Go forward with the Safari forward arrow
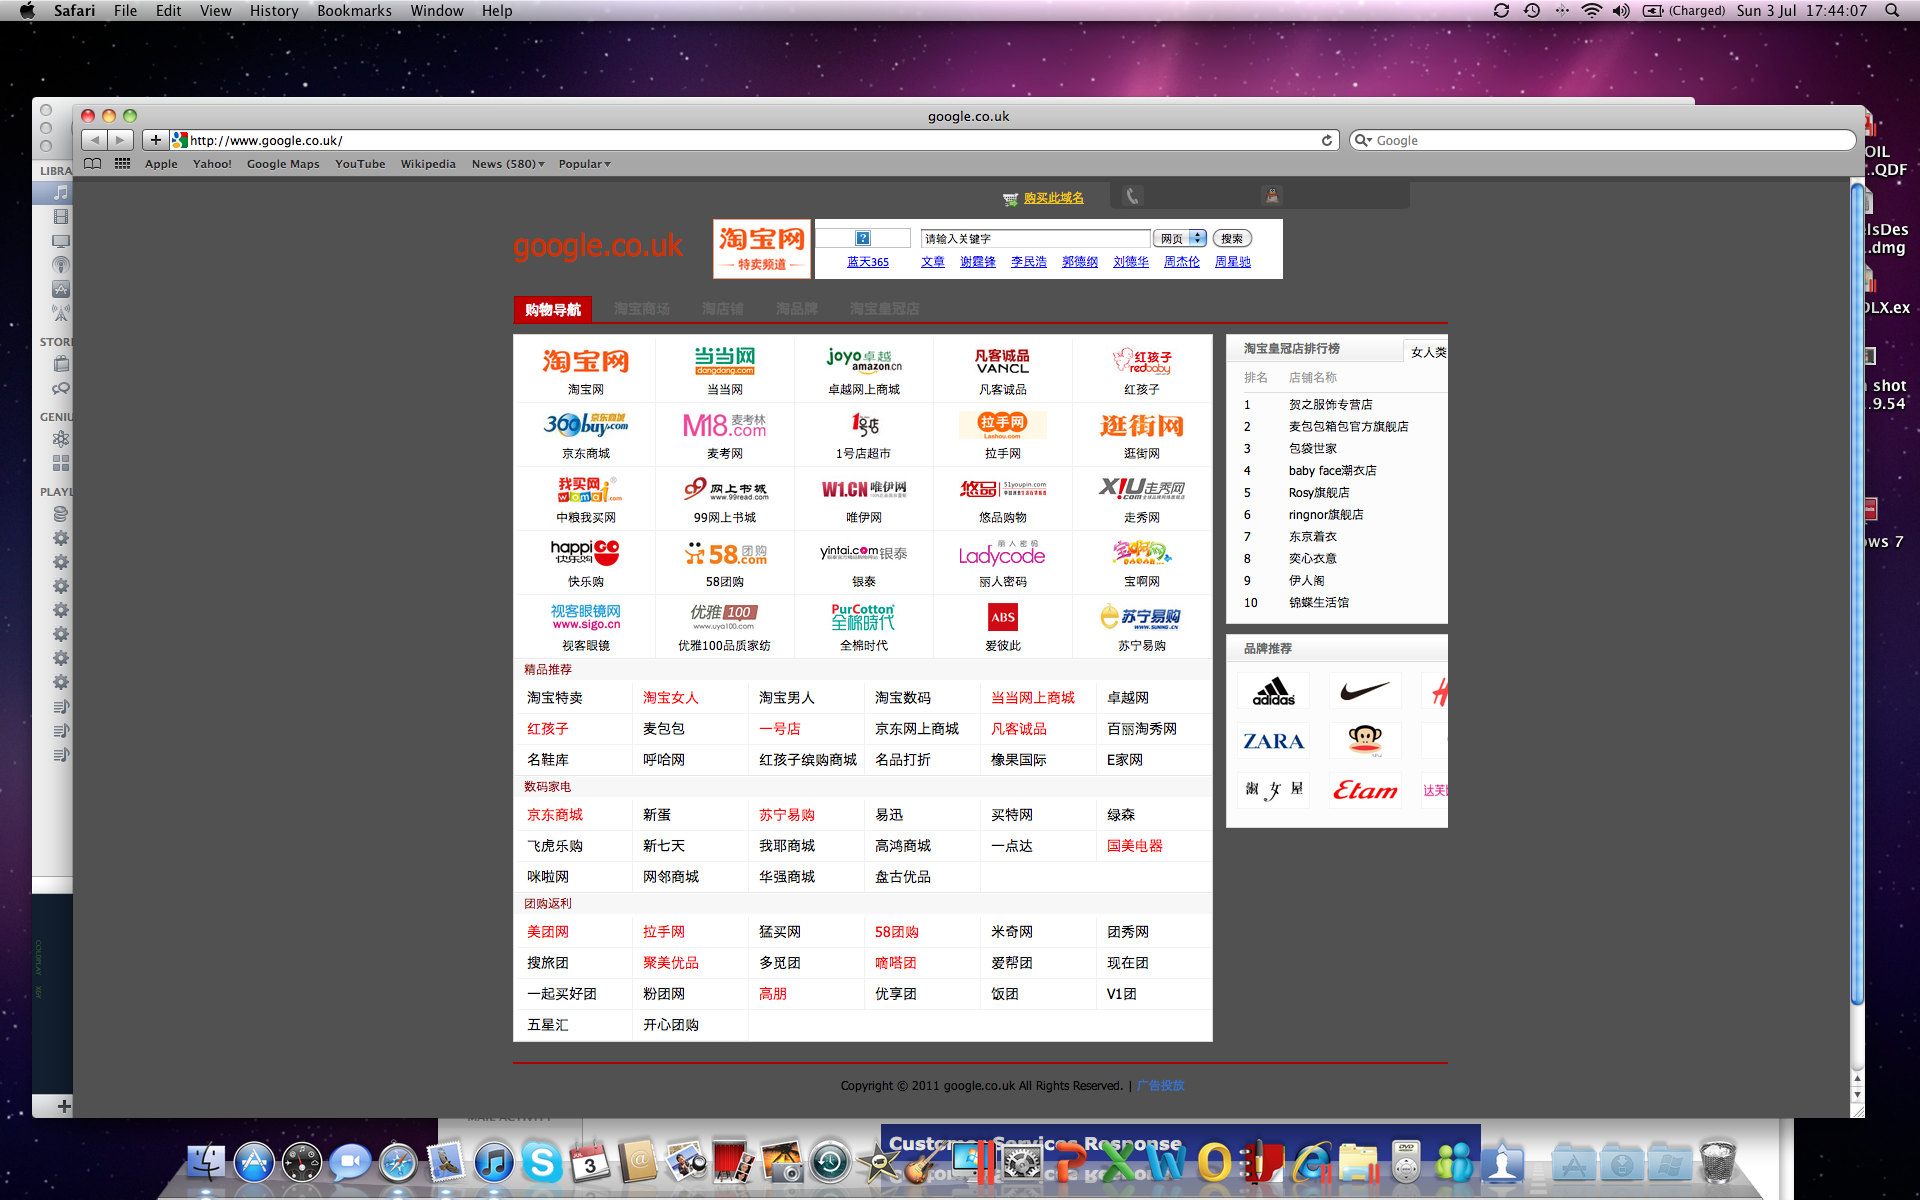Screen dimensions: 1920x1200 [x=120, y=140]
